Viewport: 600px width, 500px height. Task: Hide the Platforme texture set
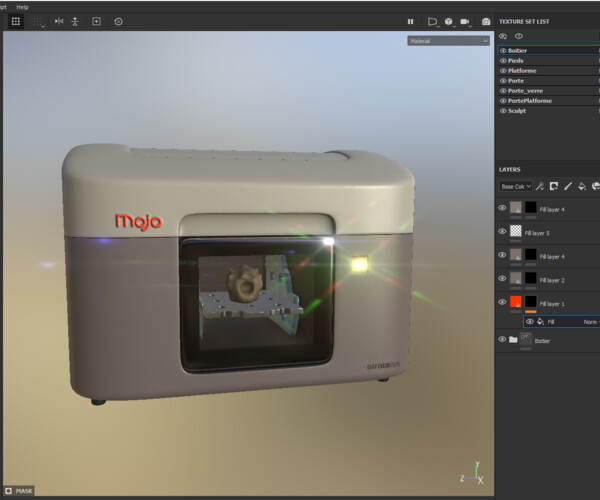point(503,70)
